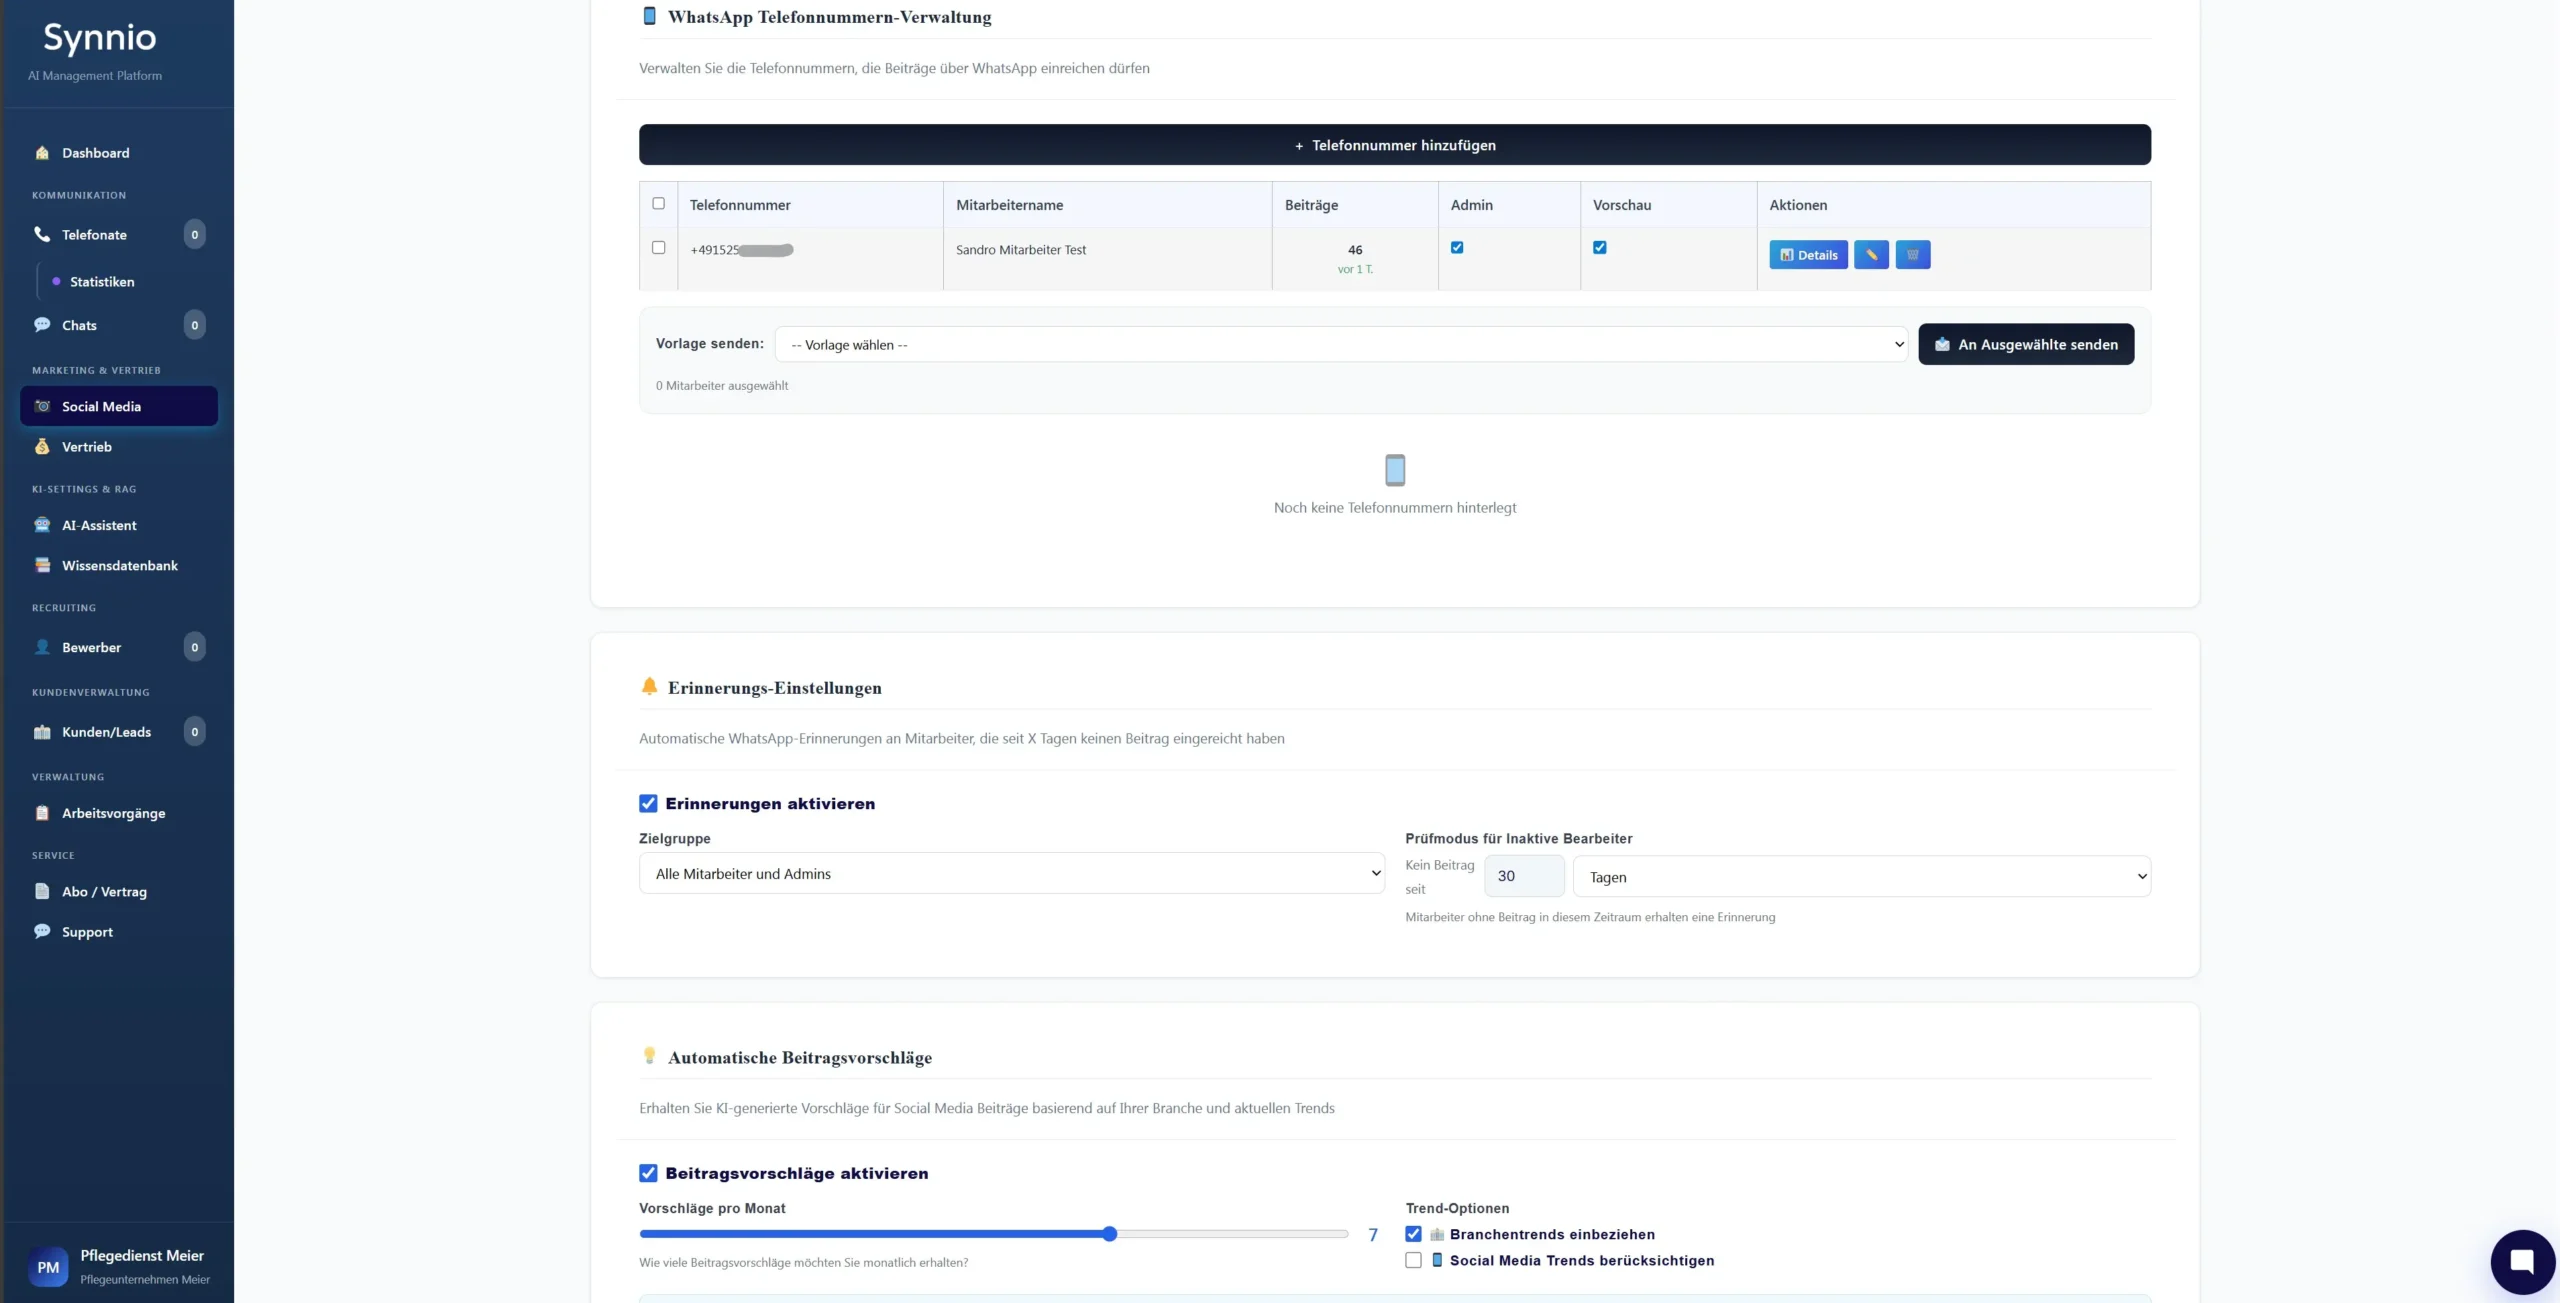
Task: Disable the Erinnerungen aktivieren checkbox
Action: [648, 804]
